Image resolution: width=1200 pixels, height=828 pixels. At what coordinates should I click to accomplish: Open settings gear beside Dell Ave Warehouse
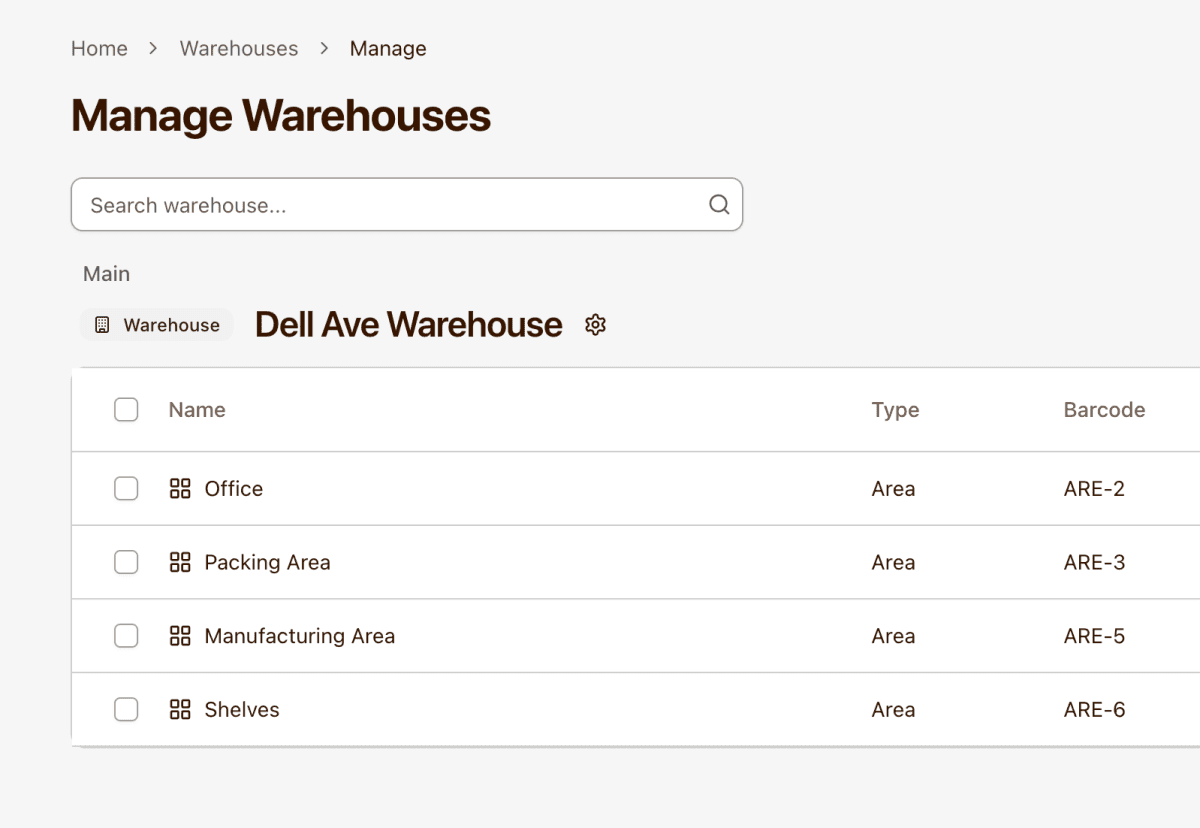tap(596, 325)
